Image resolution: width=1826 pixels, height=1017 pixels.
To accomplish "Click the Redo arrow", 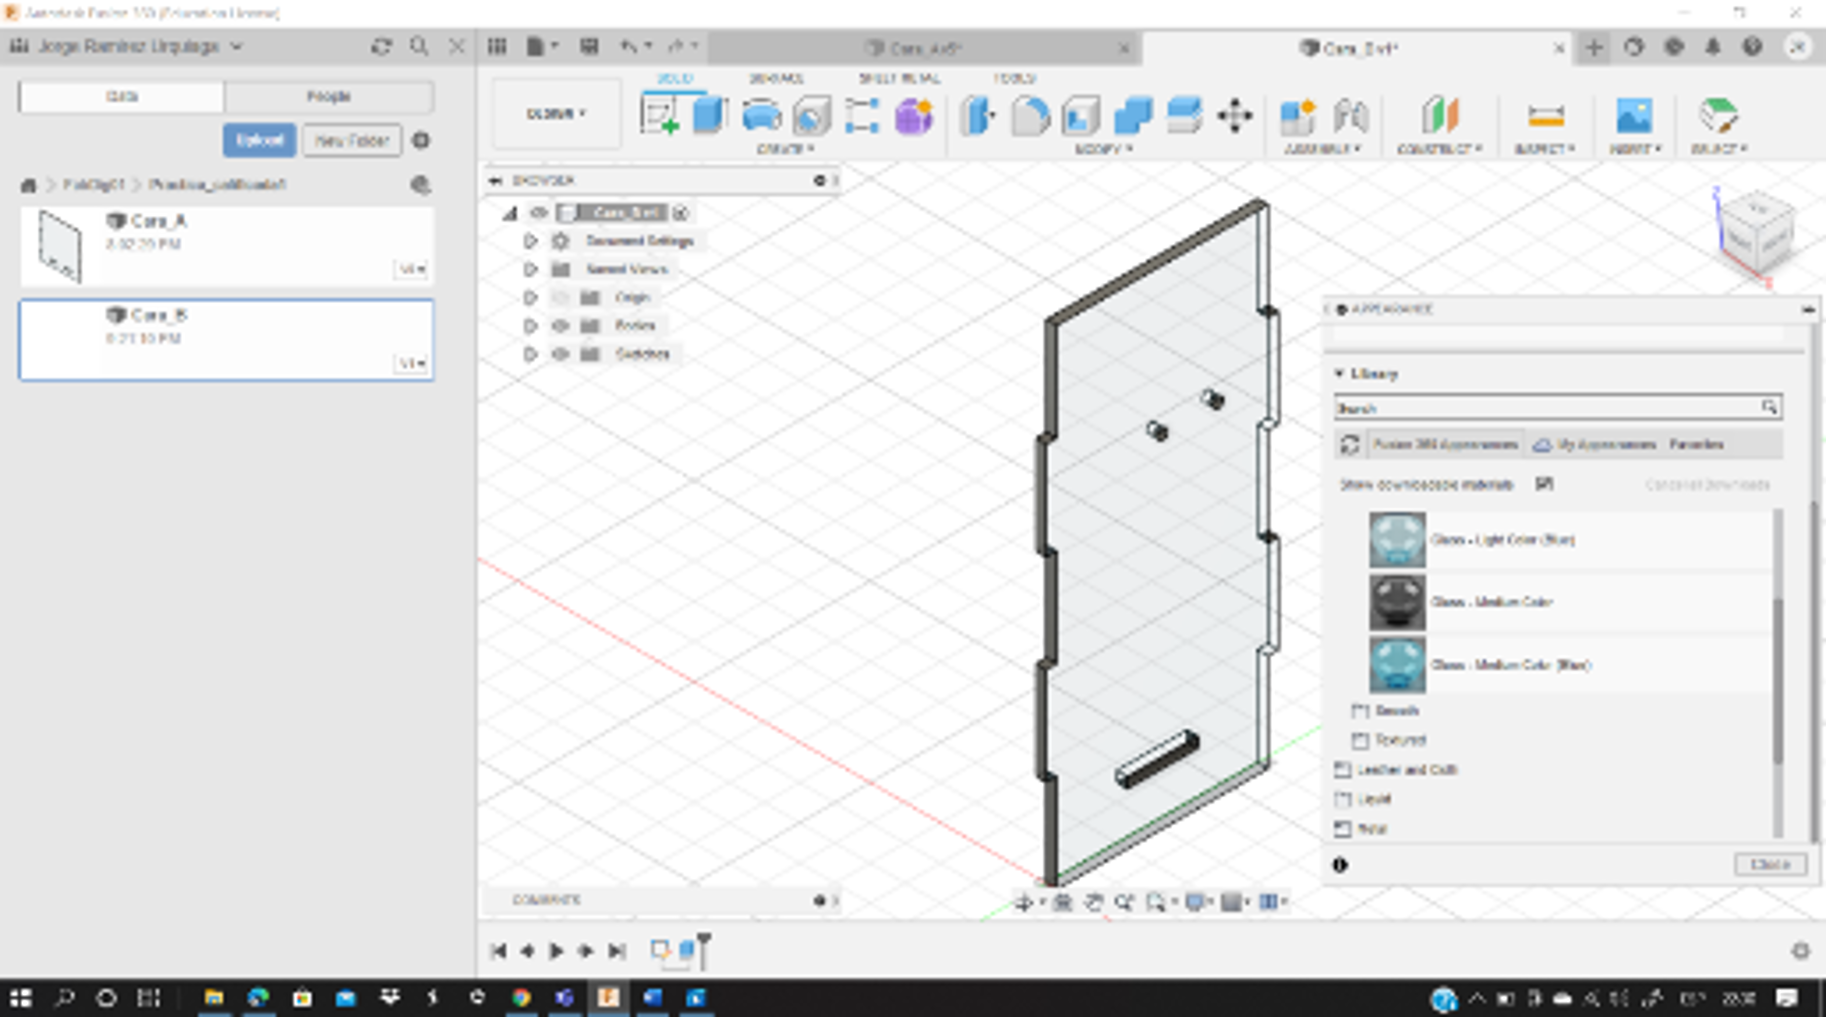I will (x=676, y=46).
